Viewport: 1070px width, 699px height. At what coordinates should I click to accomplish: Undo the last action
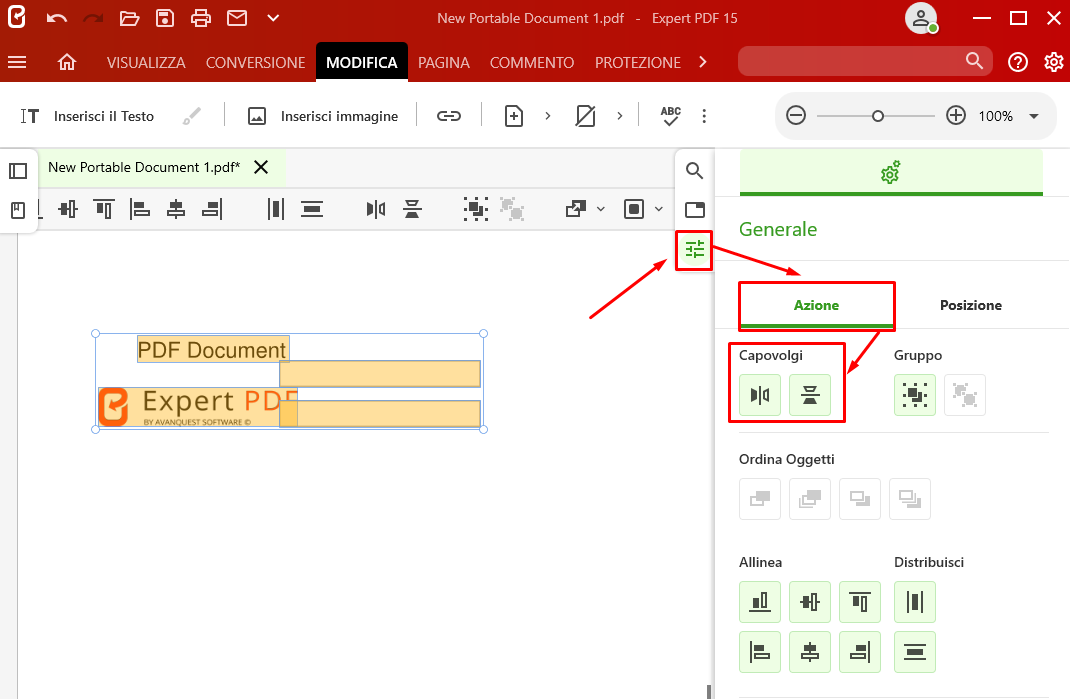click(57, 18)
